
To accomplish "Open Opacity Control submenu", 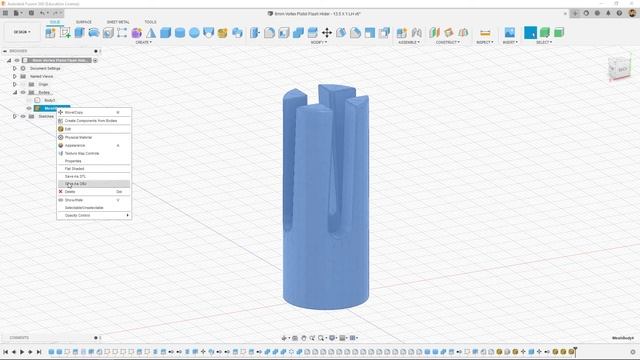I will [94, 216].
